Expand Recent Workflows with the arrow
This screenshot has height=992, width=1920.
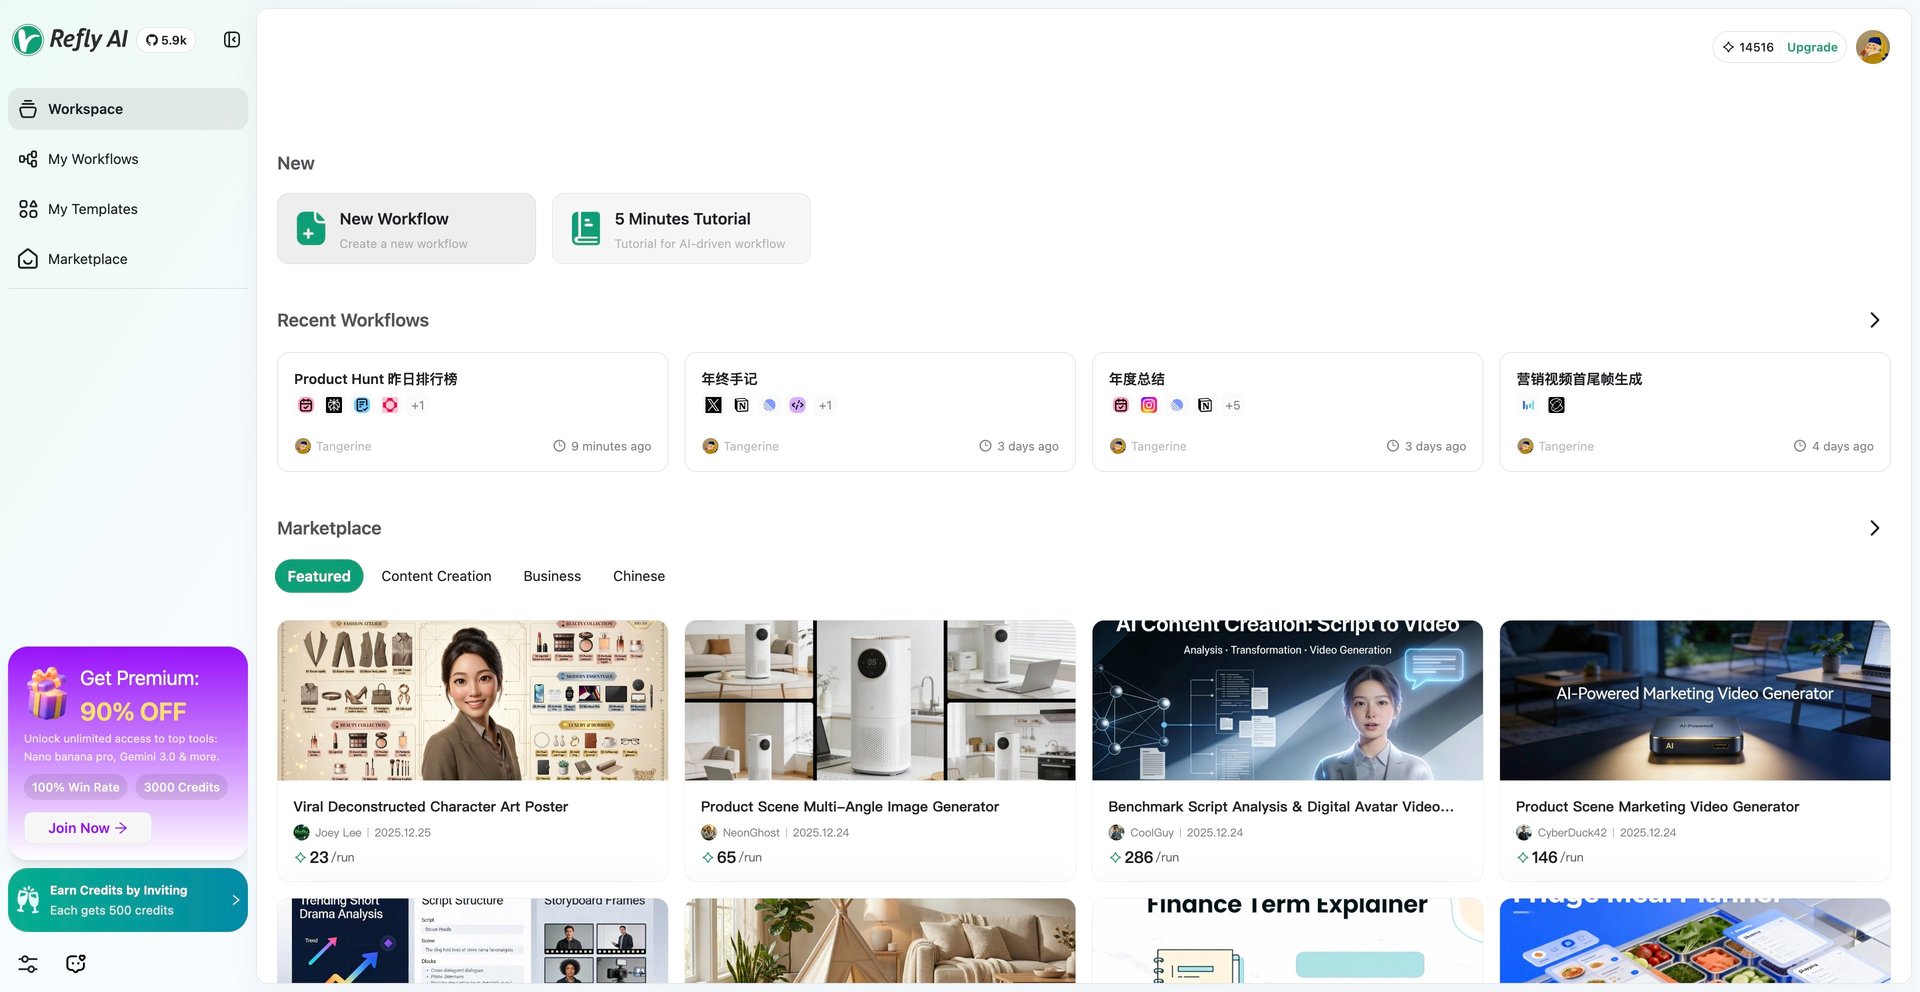coord(1874,320)
